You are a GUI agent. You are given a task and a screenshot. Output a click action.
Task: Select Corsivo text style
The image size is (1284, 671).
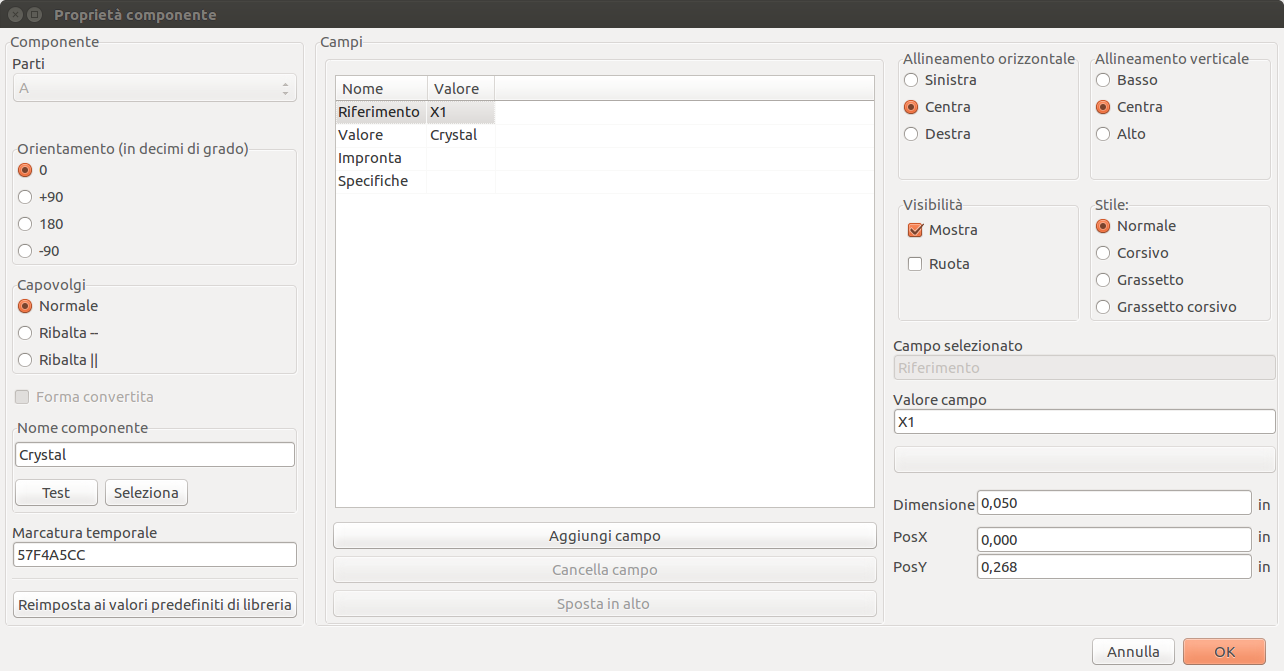pos(1103,253)
